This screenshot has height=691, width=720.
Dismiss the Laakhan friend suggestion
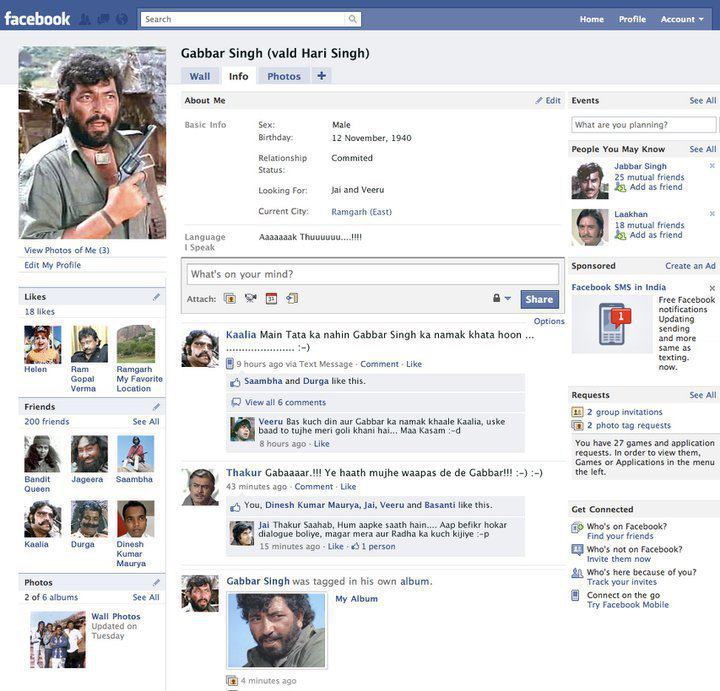click(712, 214)
